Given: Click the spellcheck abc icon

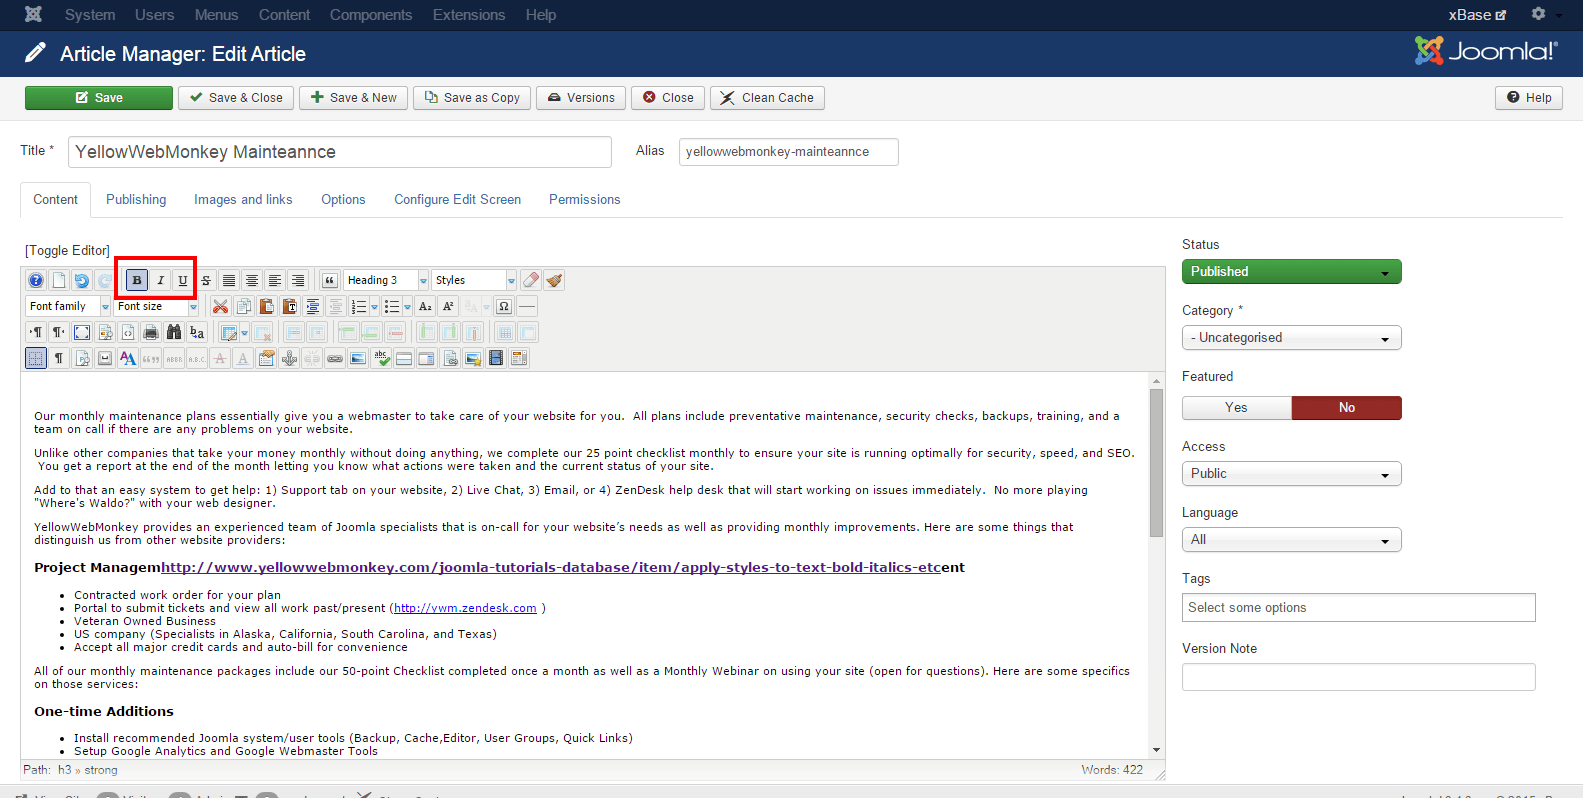Looking at the screenshot, I should point(380,358).
